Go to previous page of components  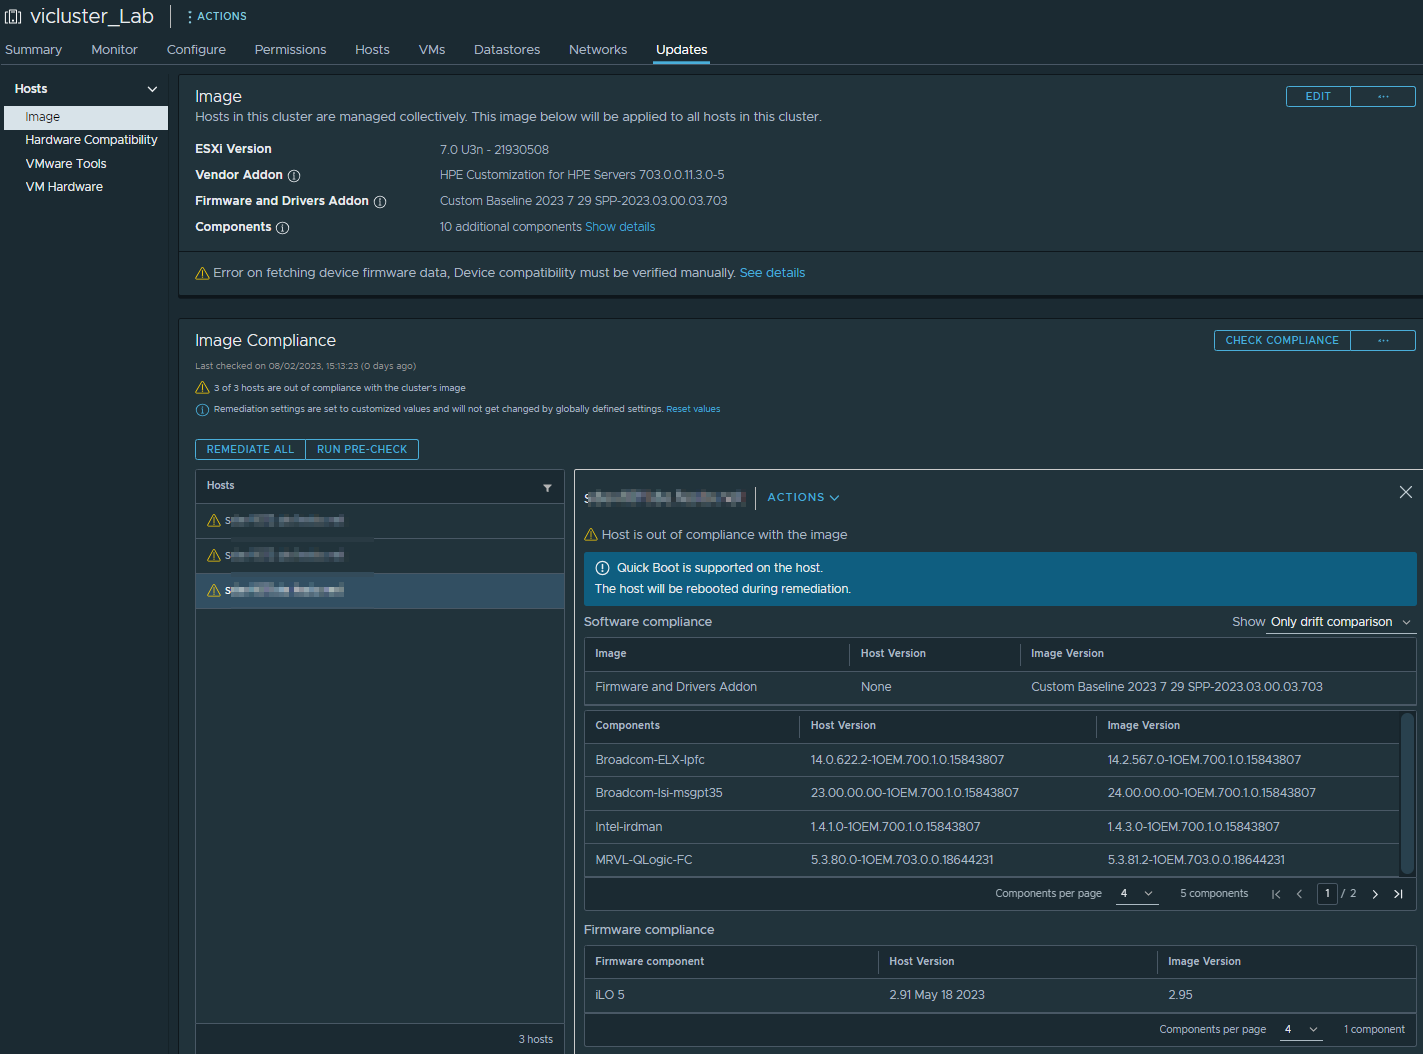(1299, 894)
